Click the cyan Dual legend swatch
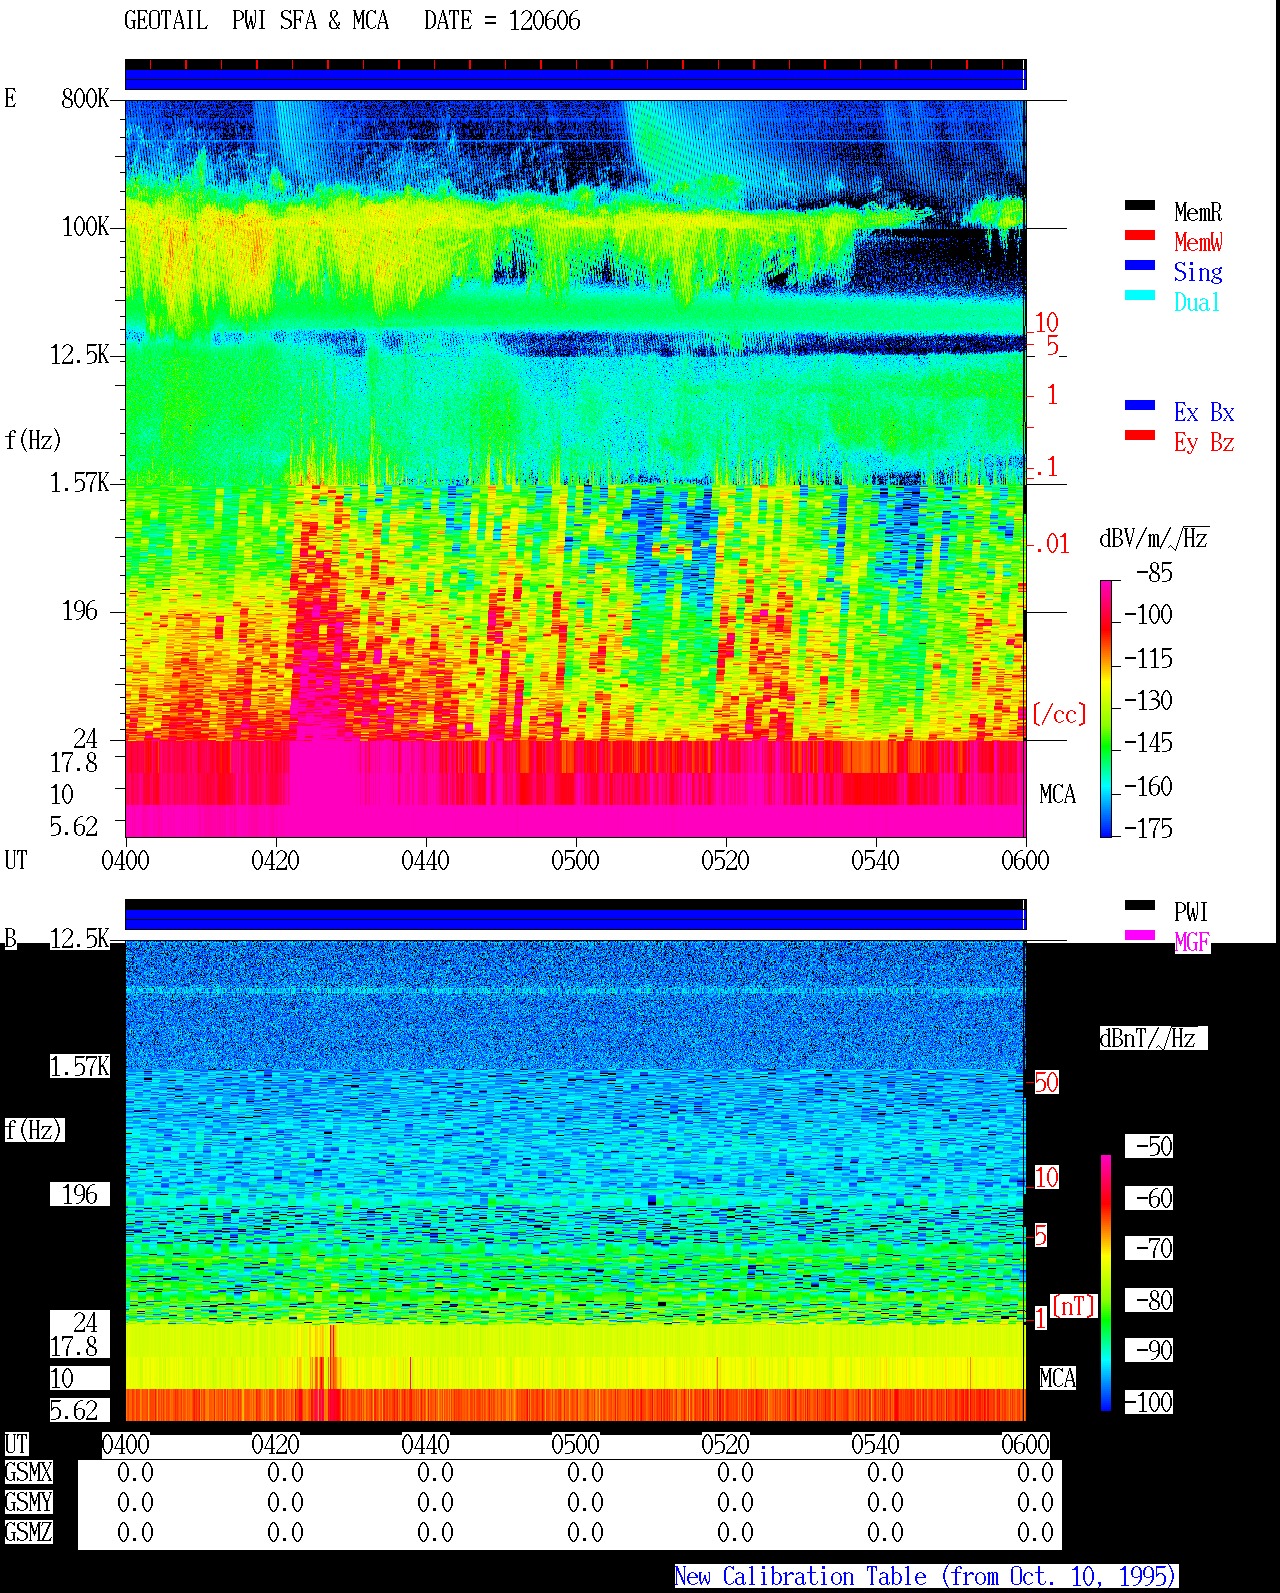 (x=1140, y=296)
